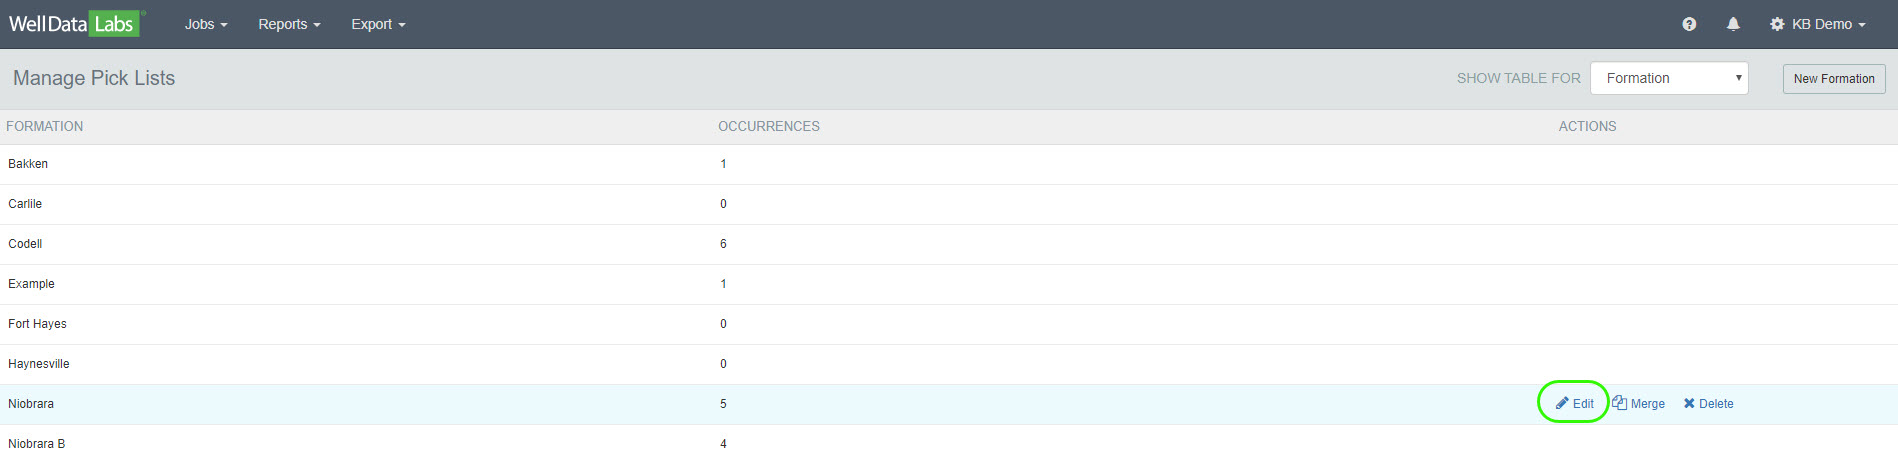Select the Codell formation row
The width and height of the screenshot is (1898, 462).
pyautogui.click(x=25, y=244)
